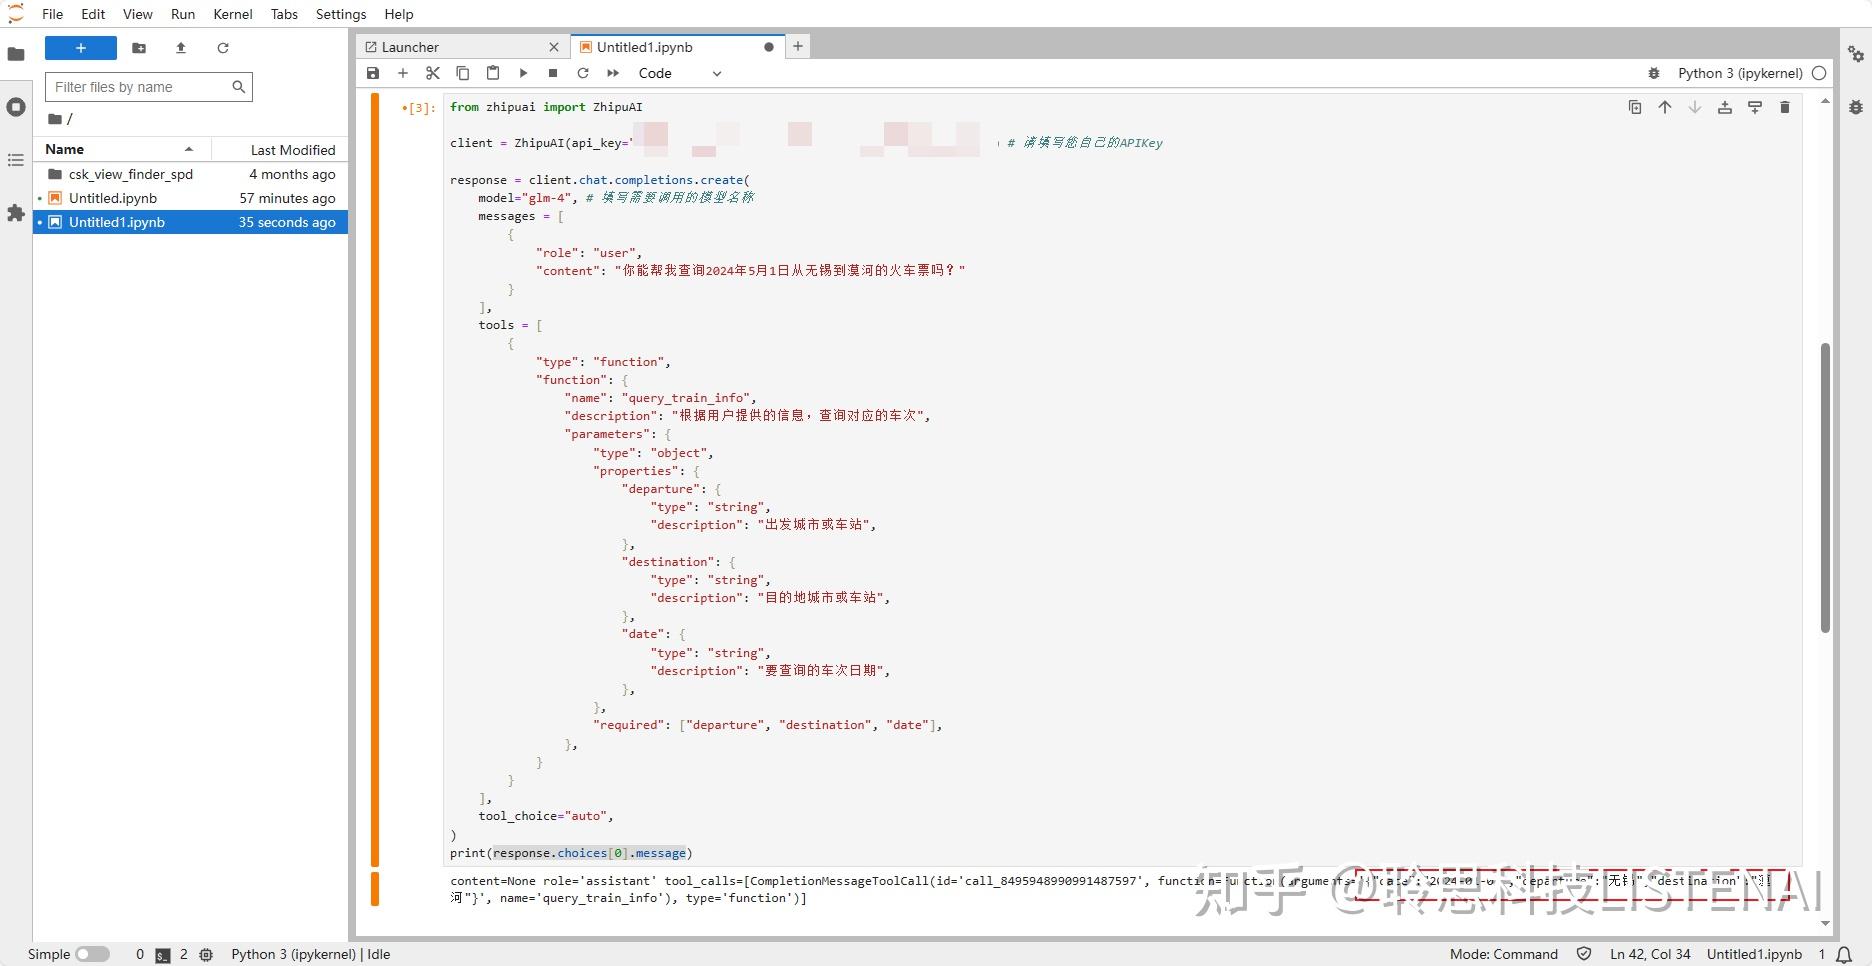Focus the Filter files by name field
This screenshot has height=966, width=1872.
pyautogui.click(x=149, y=87)
